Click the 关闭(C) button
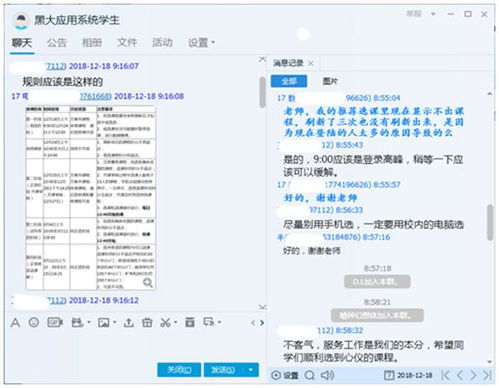 click(x=179, y=370)
